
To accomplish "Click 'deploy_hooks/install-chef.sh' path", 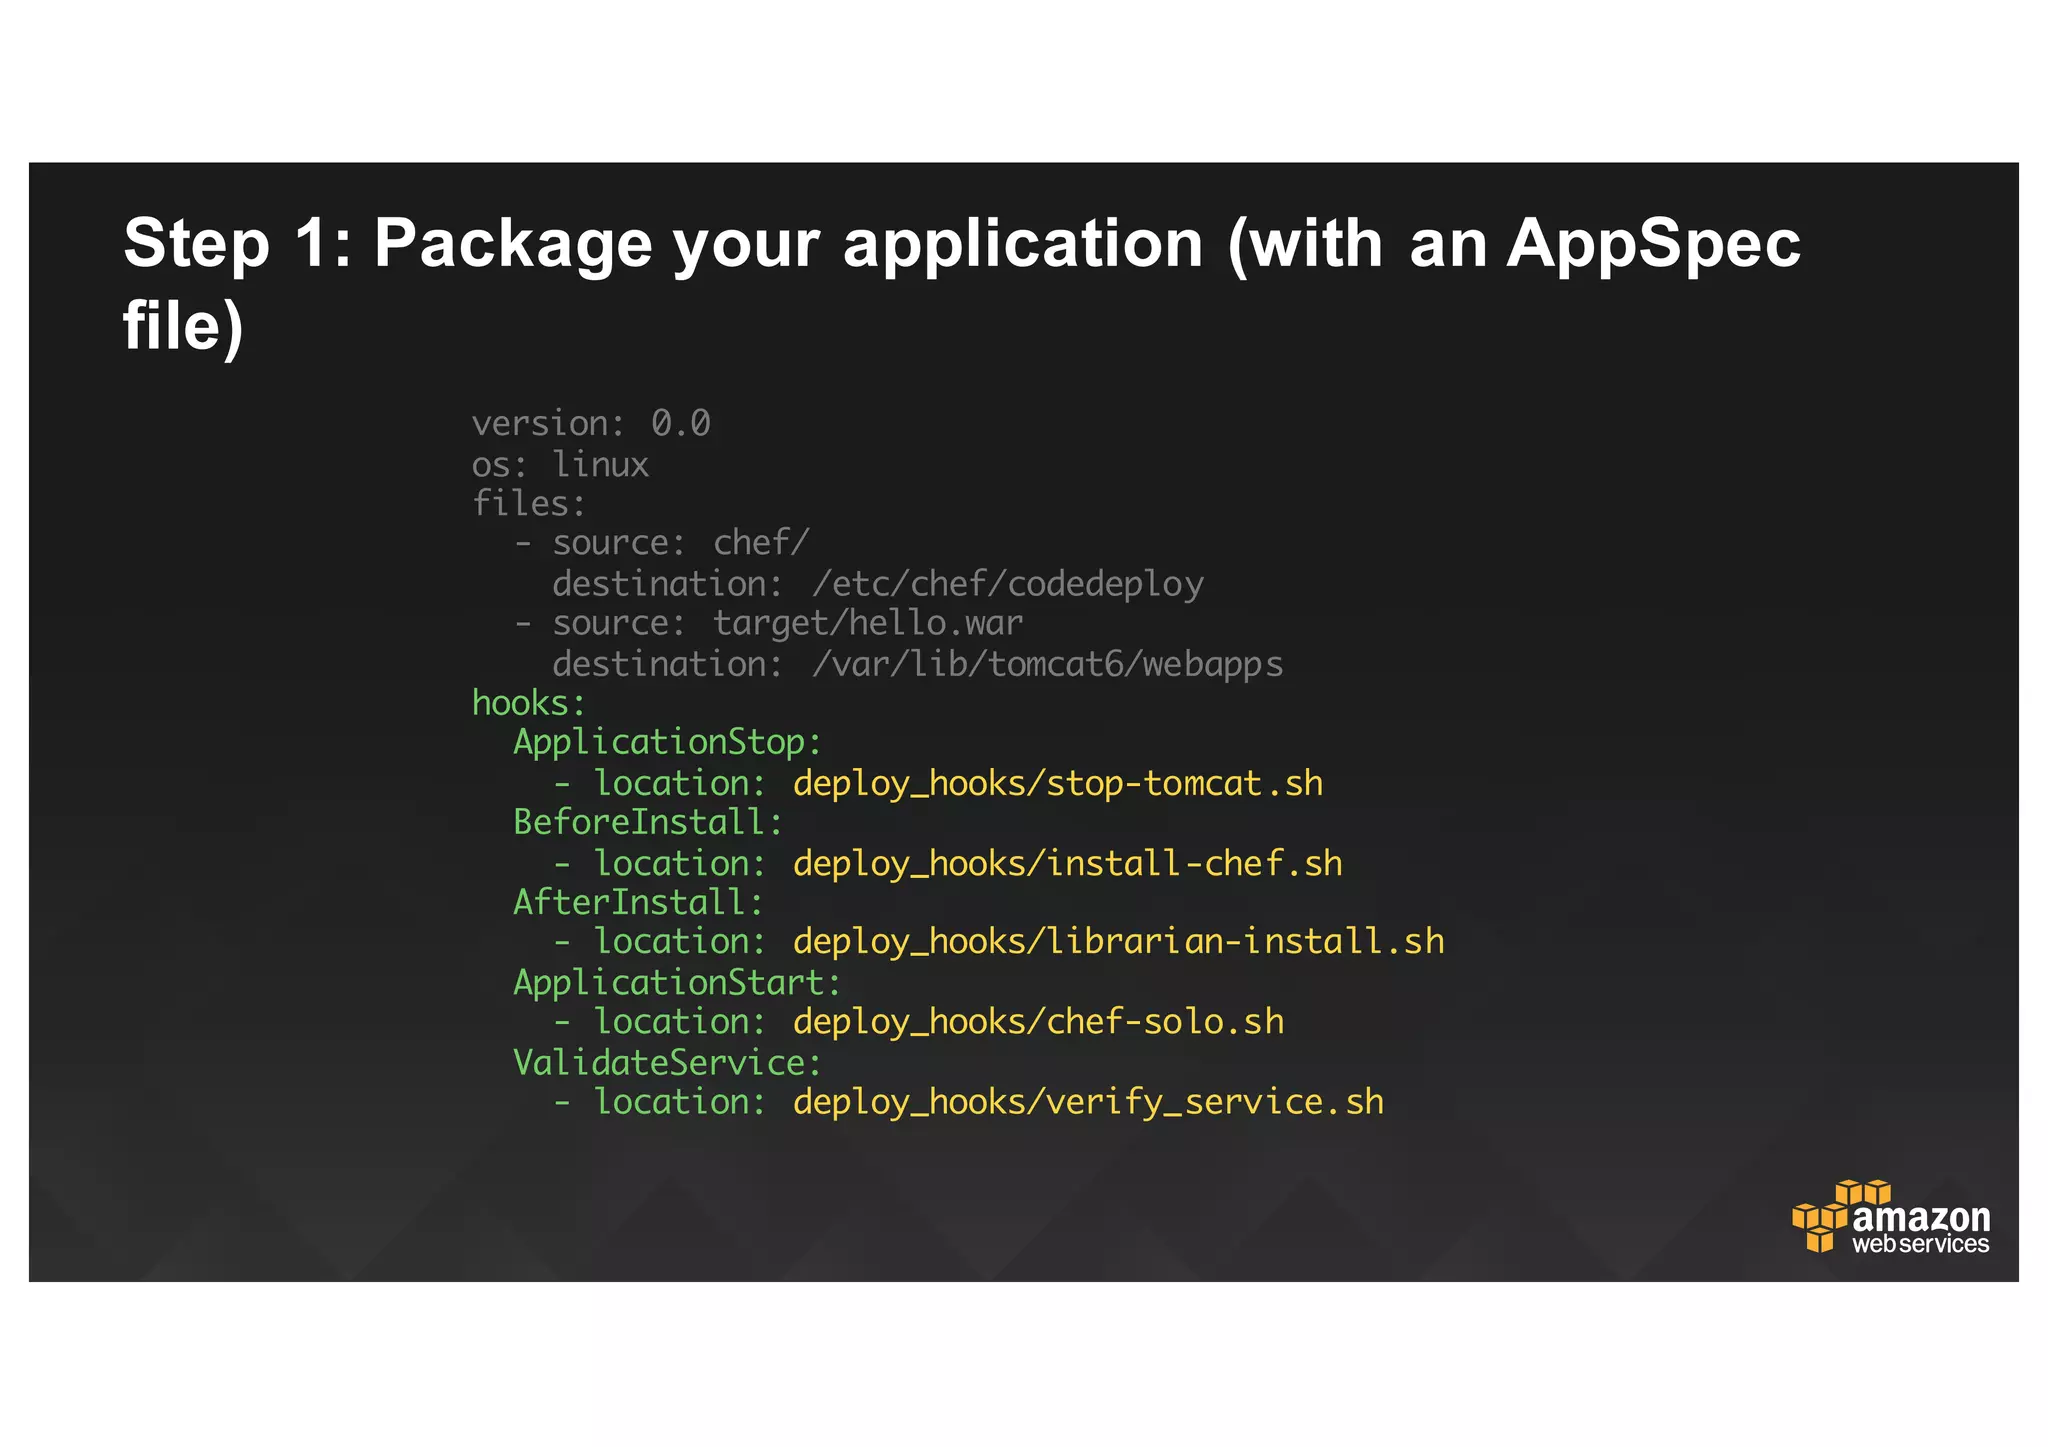I will point(1068,864).
